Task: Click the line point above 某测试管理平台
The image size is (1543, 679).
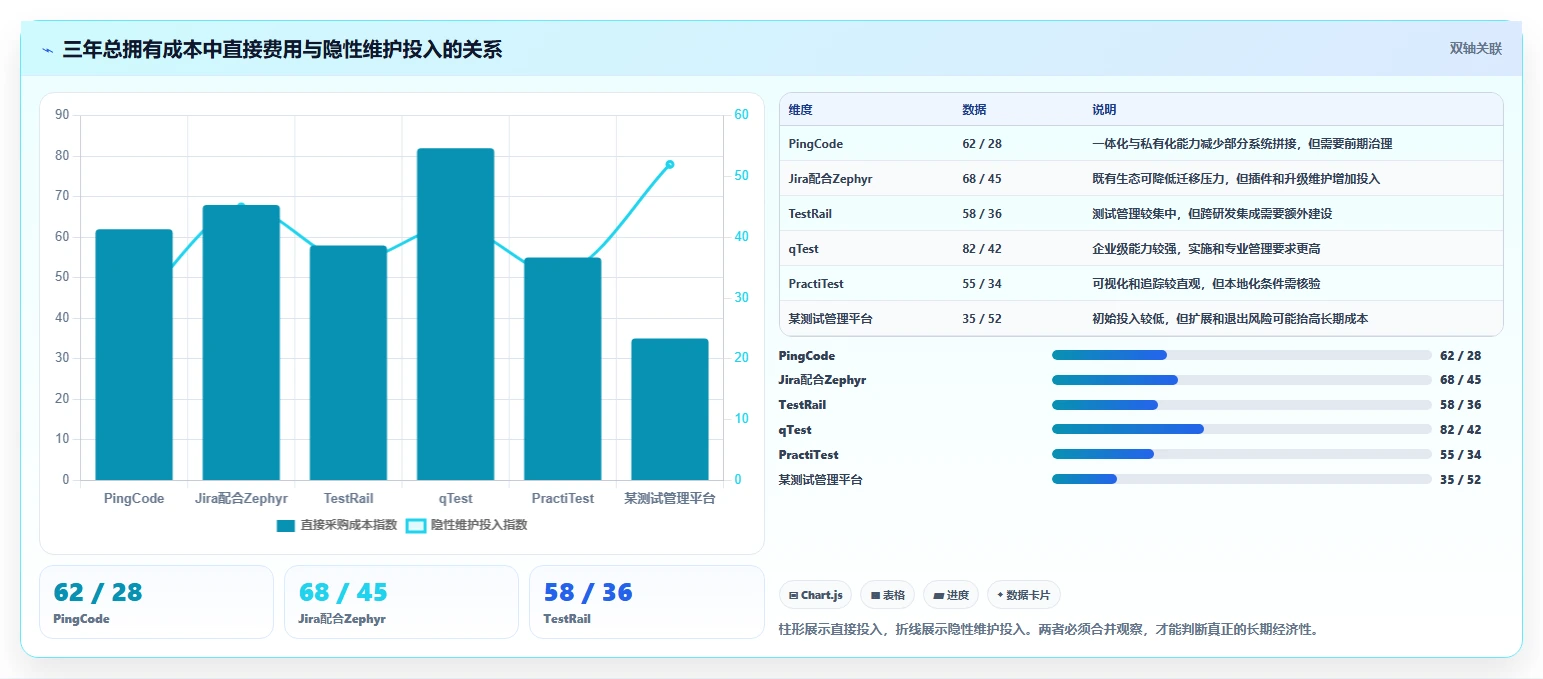Action: (669, 164)
